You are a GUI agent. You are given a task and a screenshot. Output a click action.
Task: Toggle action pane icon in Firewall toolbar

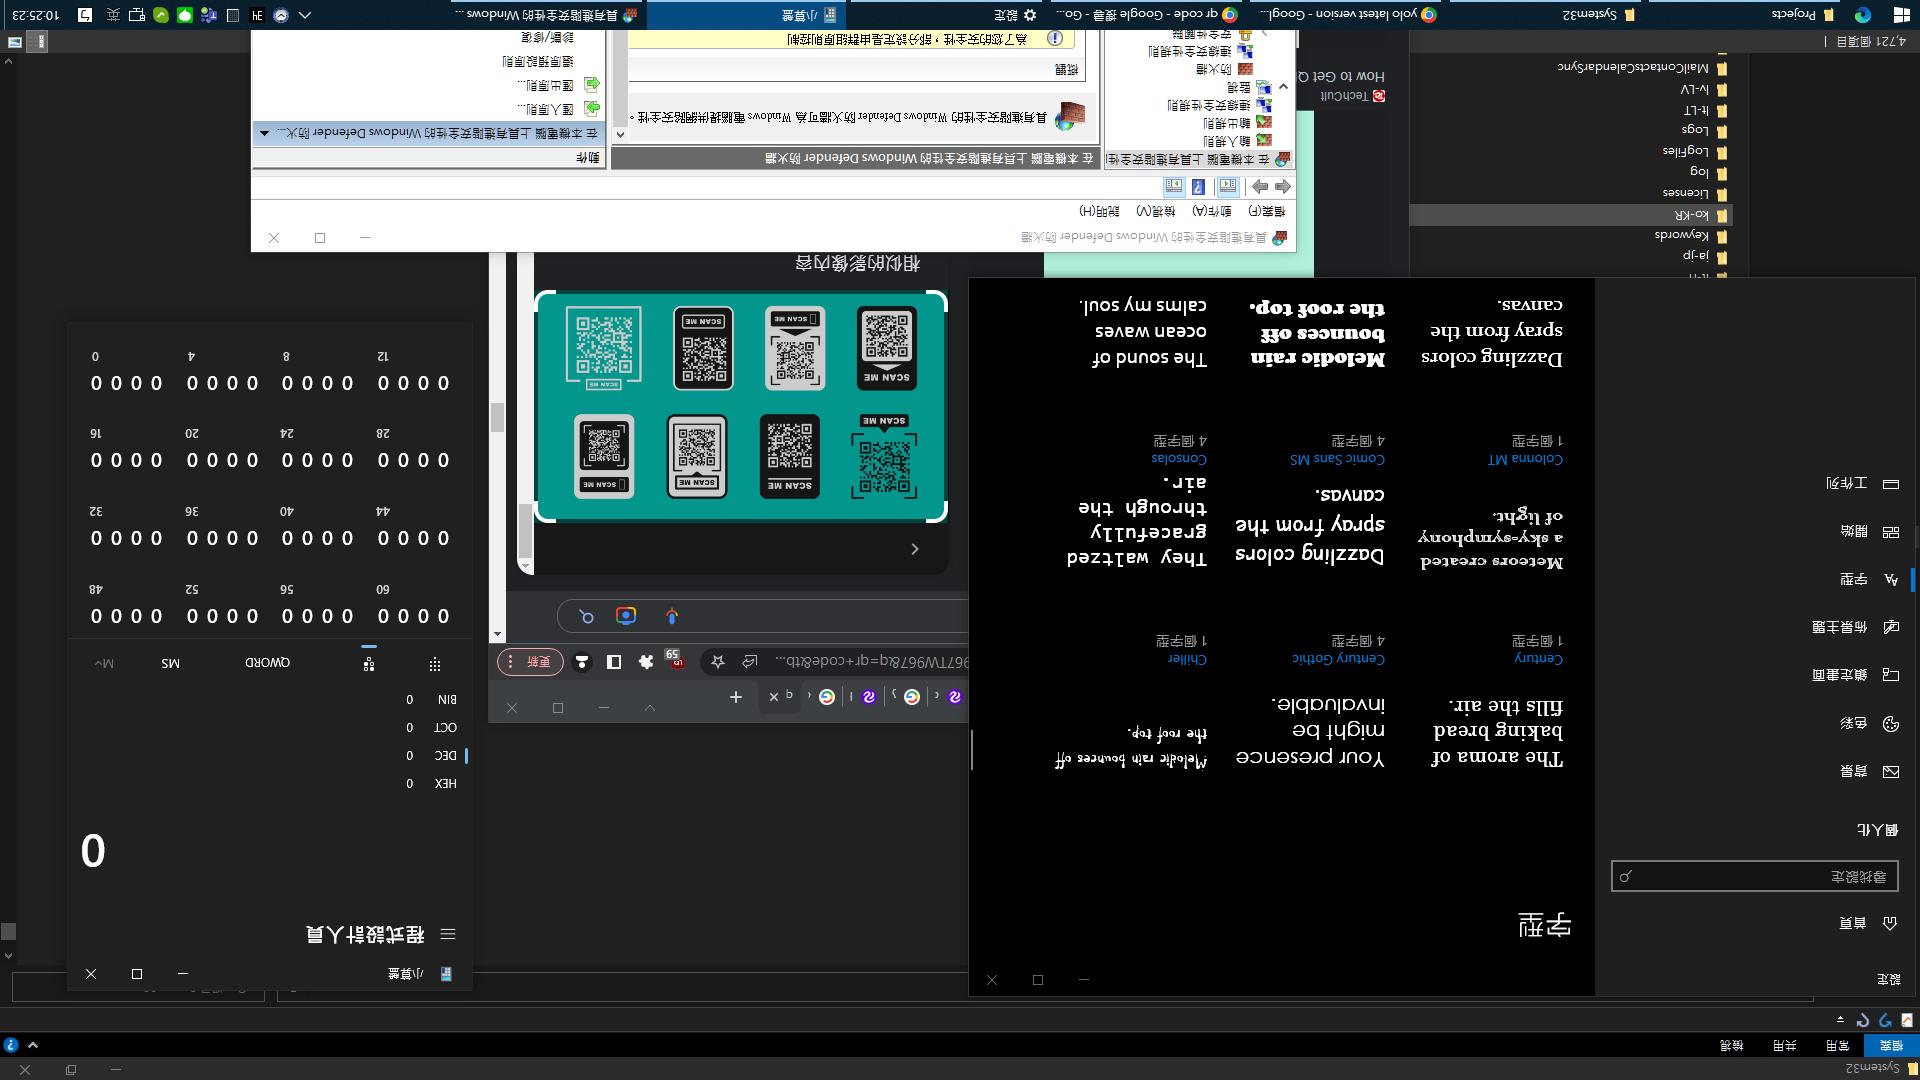pos(1173,187)
